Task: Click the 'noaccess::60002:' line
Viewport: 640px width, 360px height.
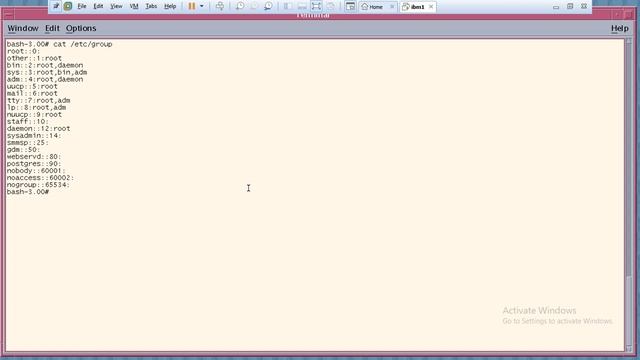Action: [40, 178]
